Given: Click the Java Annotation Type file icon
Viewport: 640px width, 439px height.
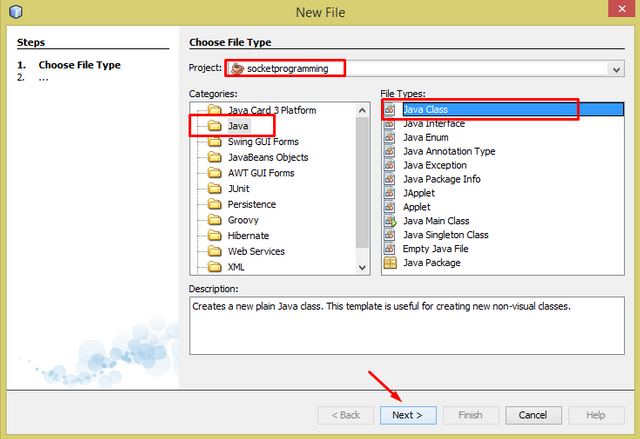Looking at the screenshot, I should (x=389, y=151).
